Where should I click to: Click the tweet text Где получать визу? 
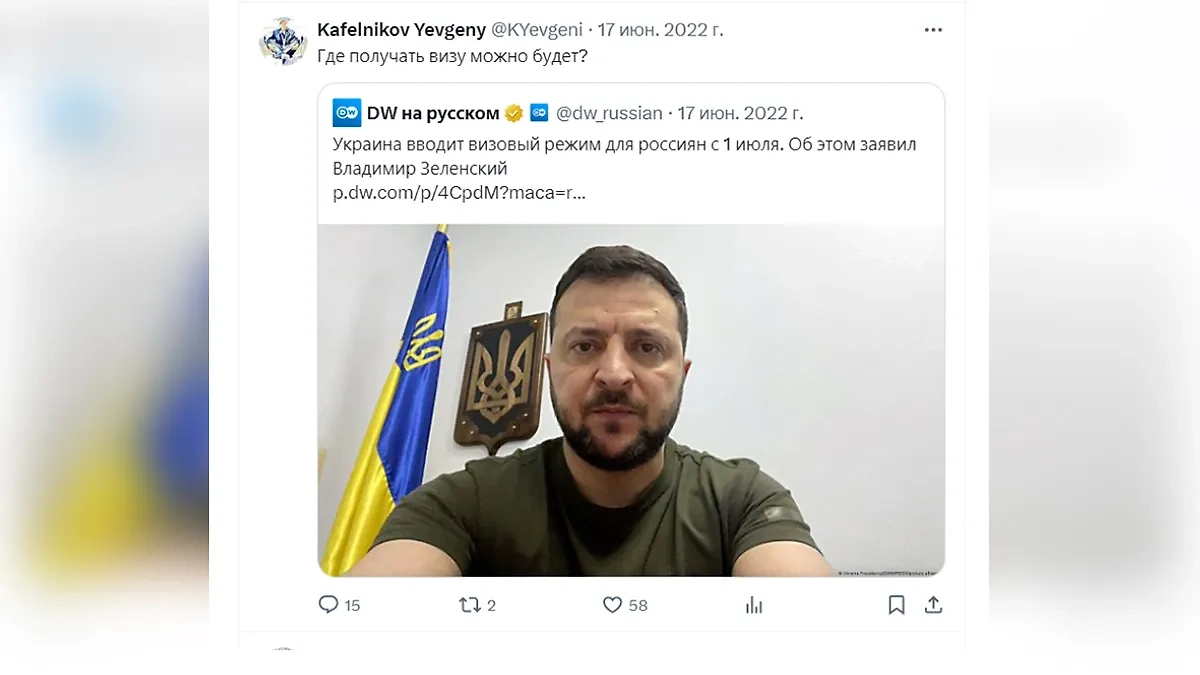coord(452,57)
